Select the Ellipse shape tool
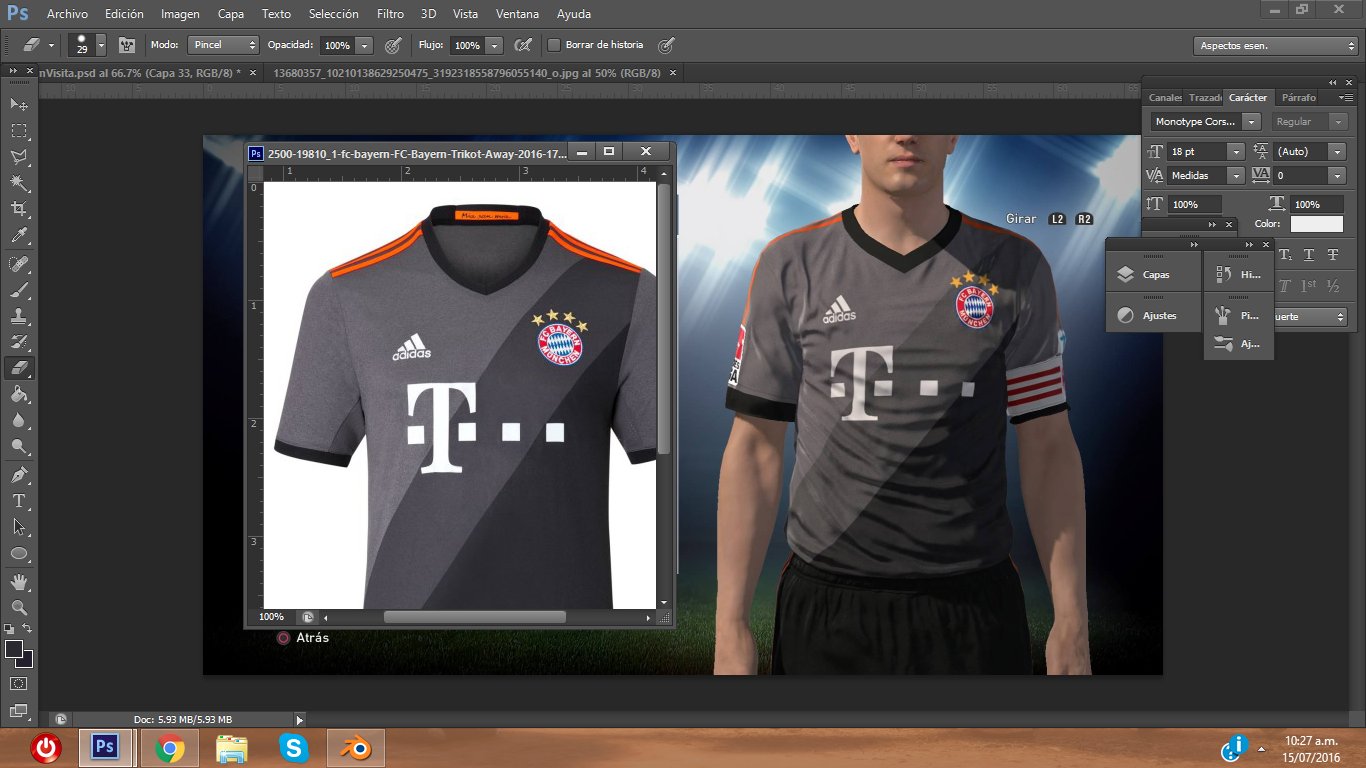 19,553
